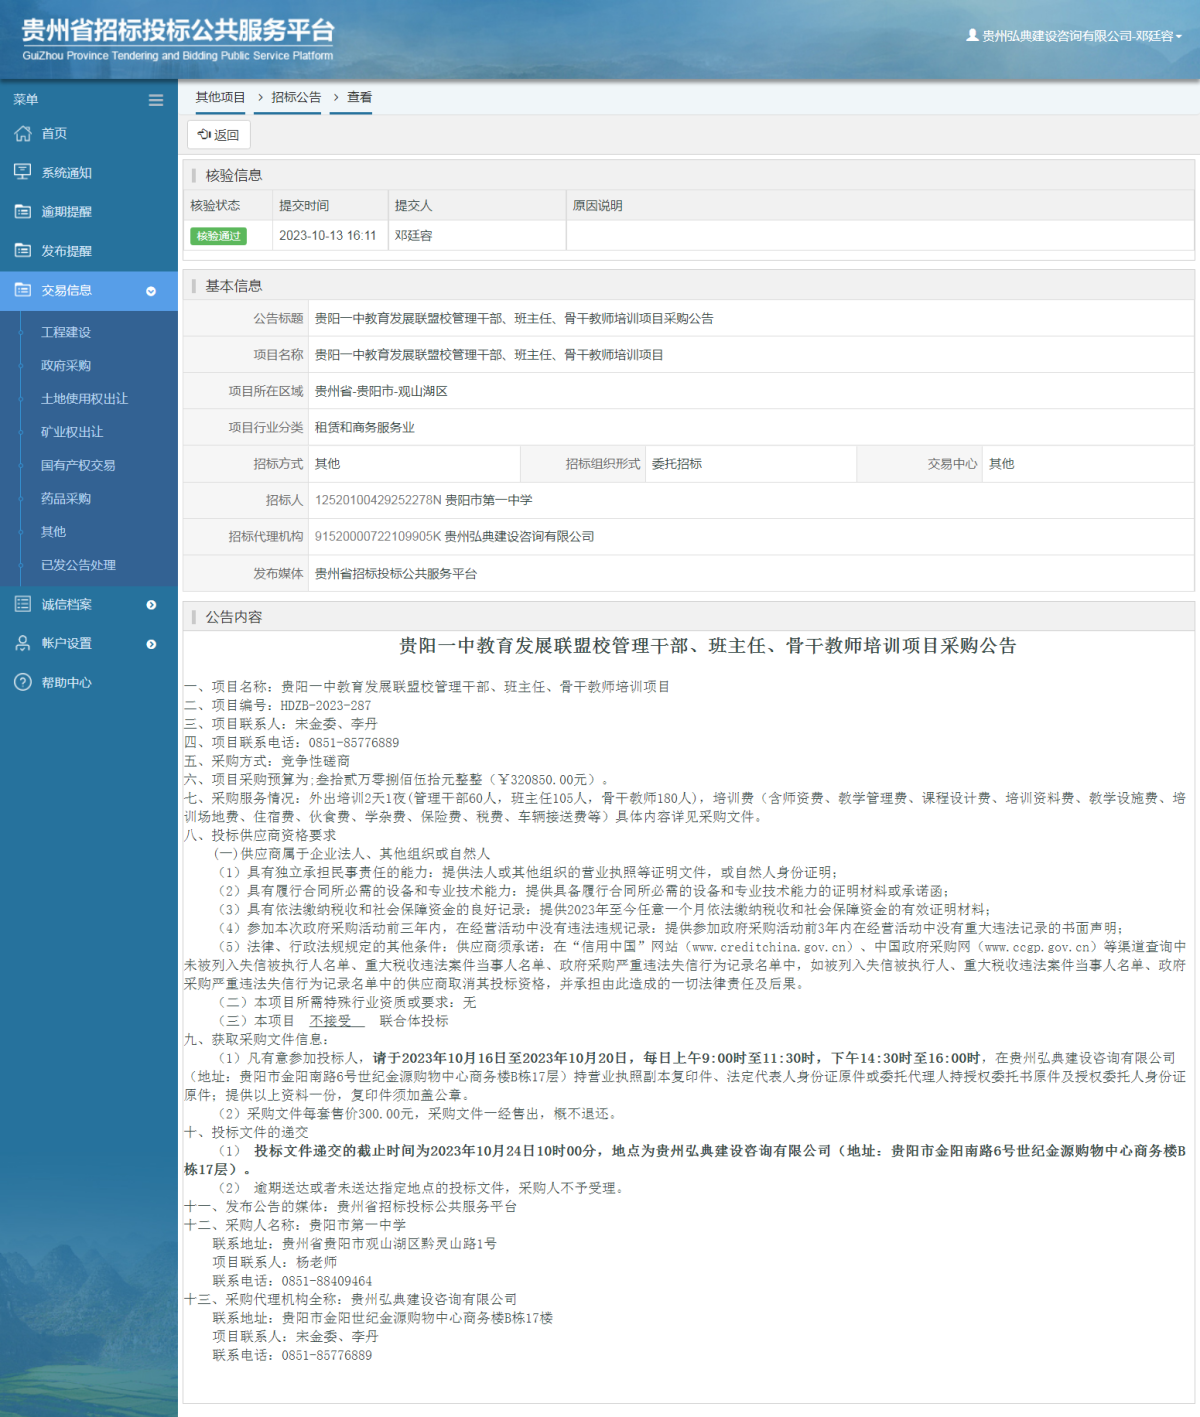Click the 返回 back button

pyautogui.click(x=217, y=134)
